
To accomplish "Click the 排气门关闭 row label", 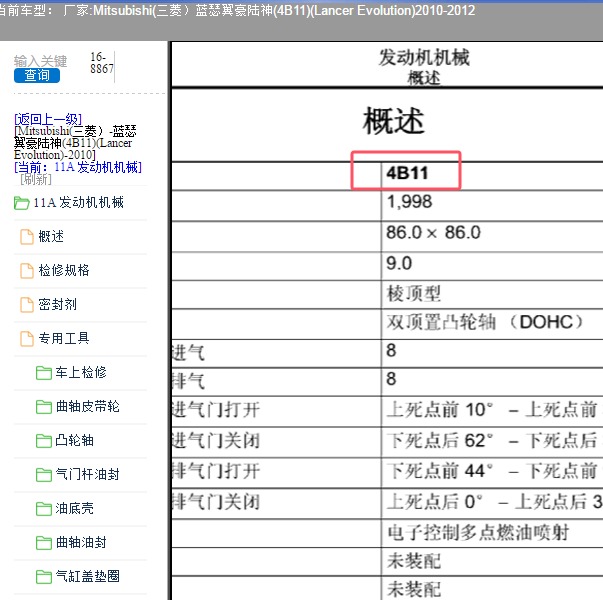I will tap(216, 502).
